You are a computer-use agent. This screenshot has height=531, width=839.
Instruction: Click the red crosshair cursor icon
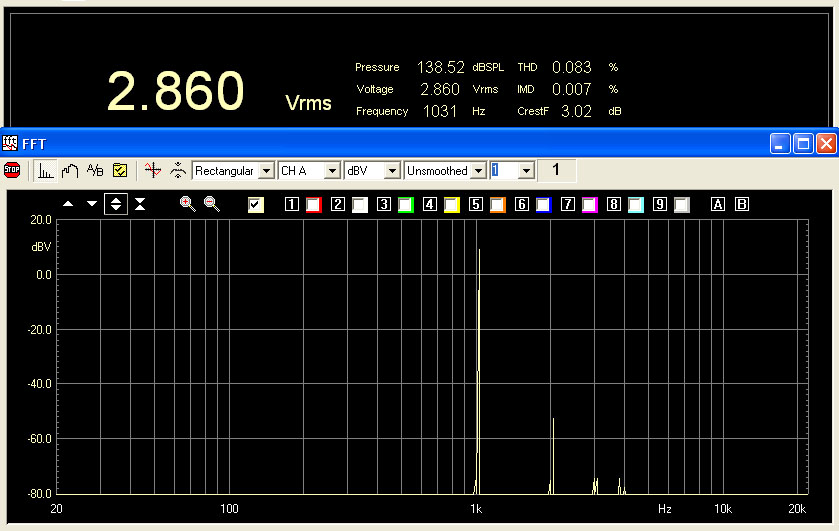[152, 170]
